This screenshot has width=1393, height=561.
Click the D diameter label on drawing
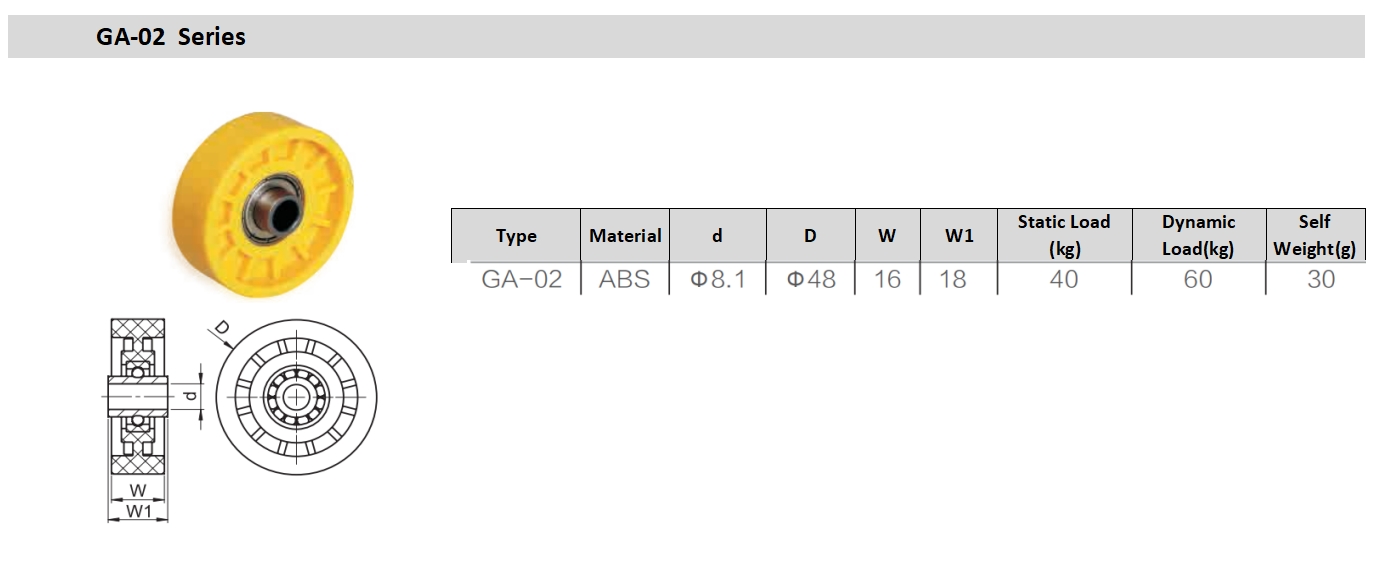(222, 327)
